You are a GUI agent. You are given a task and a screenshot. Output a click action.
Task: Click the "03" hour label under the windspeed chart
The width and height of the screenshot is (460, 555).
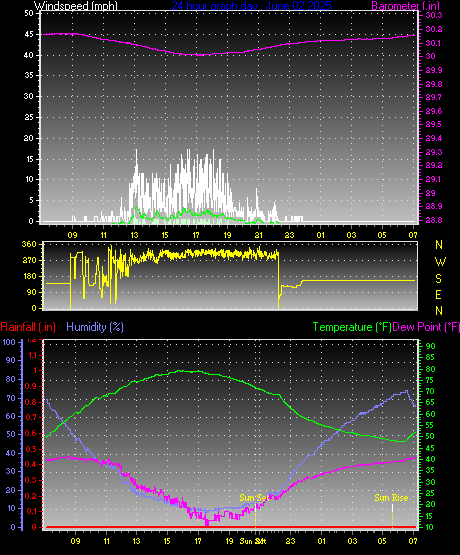pos(351,235)
